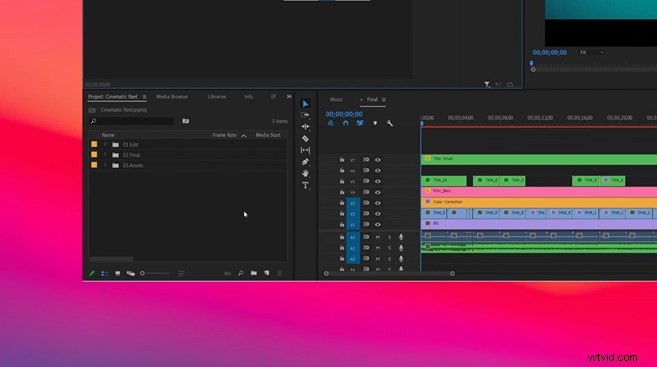Image resolution: width=657 pixels, height=367 pixels.
Task: Click Find magnifier in Project panel footer
Action: (x=241, y=273)
